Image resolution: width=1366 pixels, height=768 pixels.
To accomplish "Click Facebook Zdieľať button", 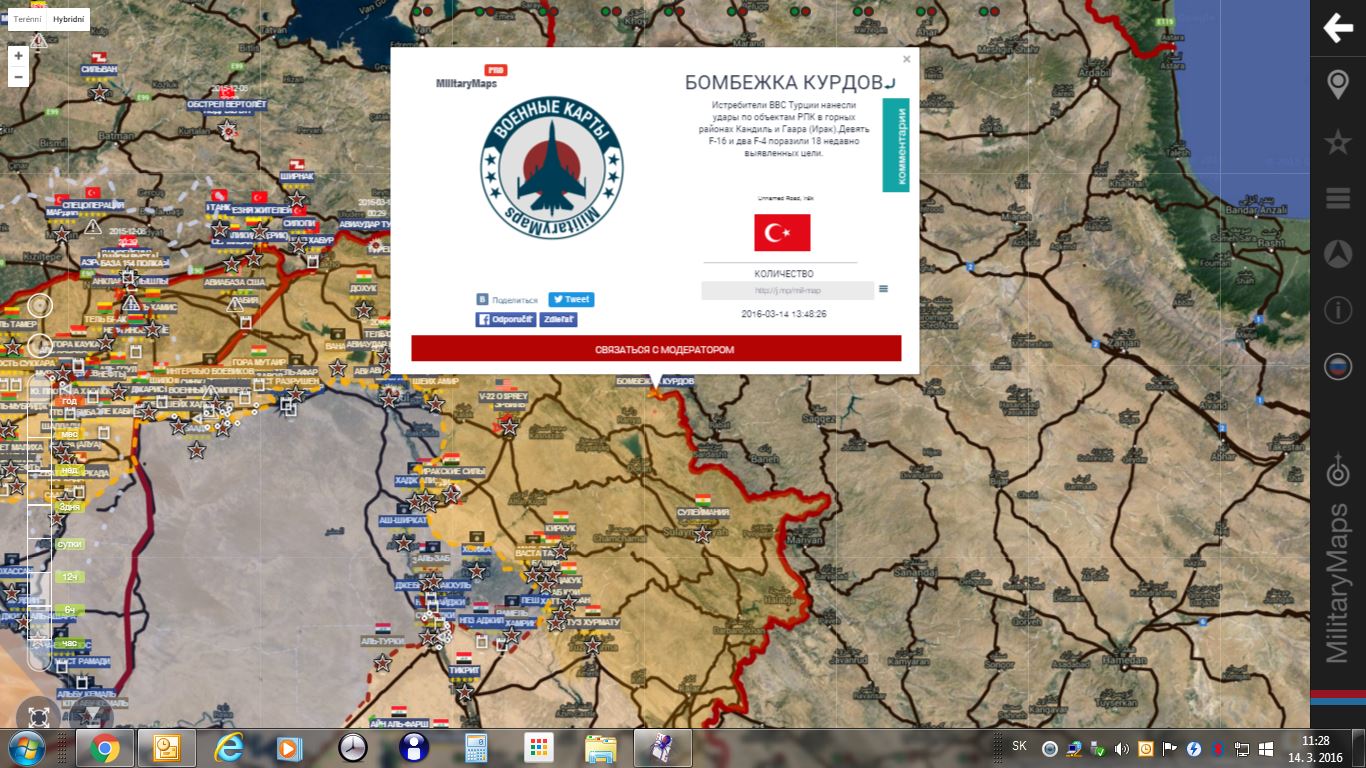I will (x=559, y=320).
